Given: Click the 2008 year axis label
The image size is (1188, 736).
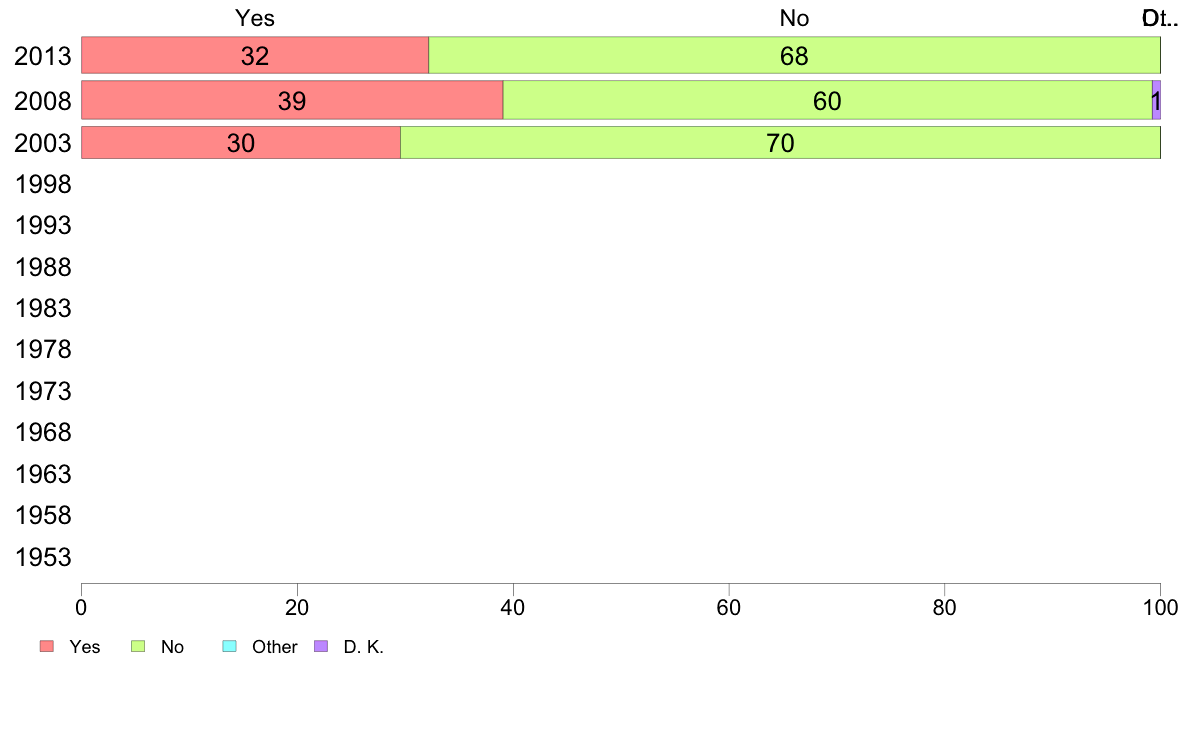Looking at the screenshot, I should (x=43, y=101).
